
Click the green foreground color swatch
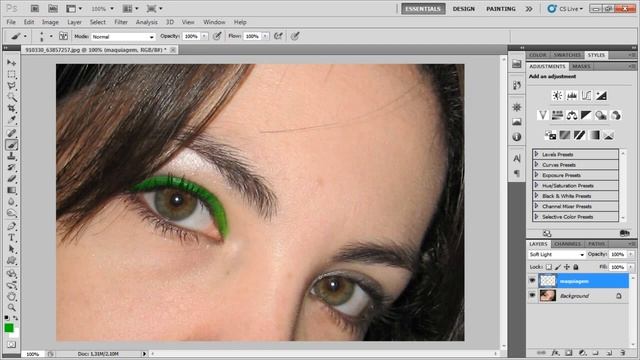tap(9, 328)
